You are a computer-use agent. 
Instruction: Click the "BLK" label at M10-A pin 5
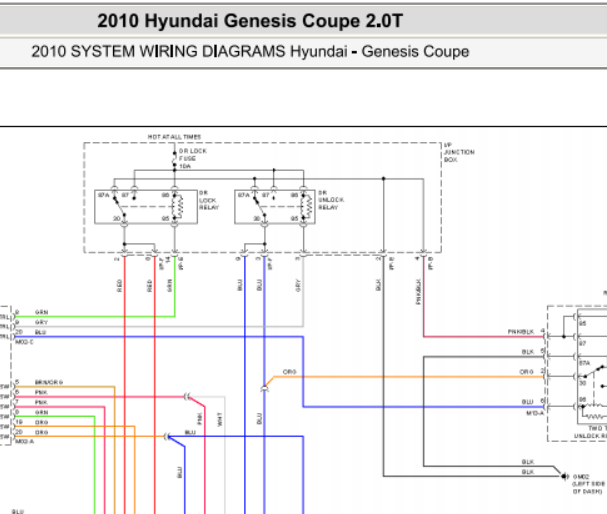(x=528, y=352)
